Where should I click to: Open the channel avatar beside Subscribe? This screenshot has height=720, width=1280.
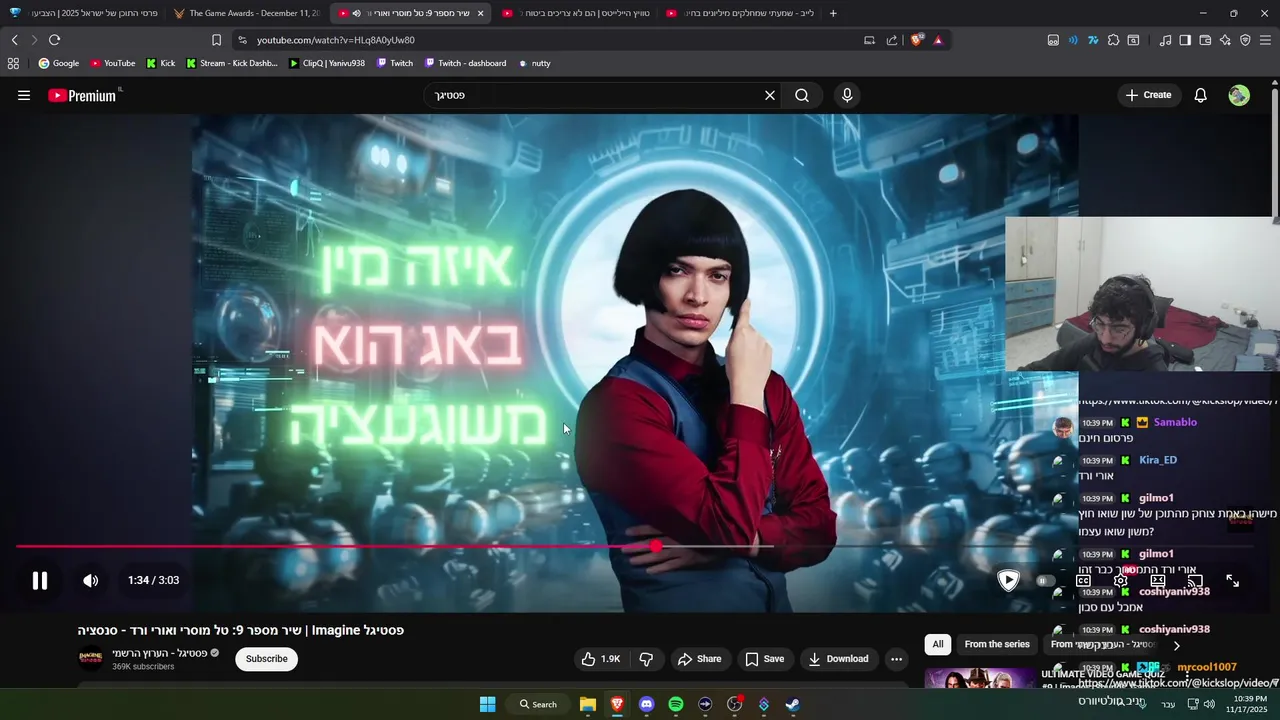tap(91, 658)
